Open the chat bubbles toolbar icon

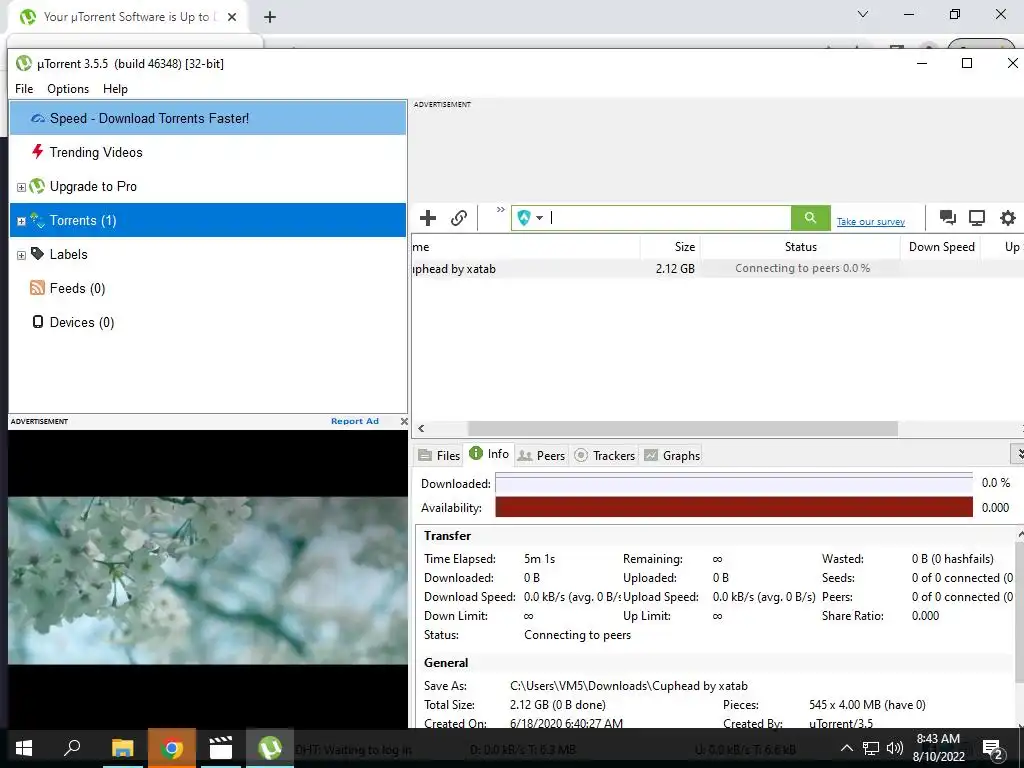coord(948,217)
